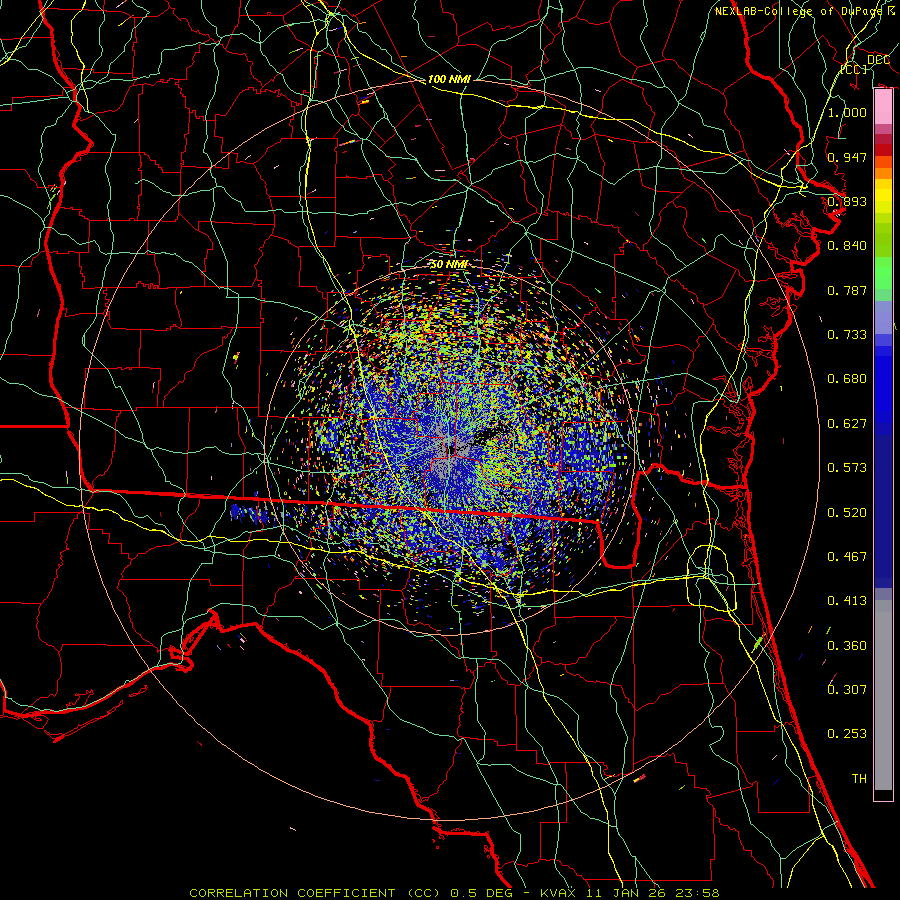Screen dimensions: 900x900
Task: Select the 0.360 scale value label
Action: click(x=847, y=646)
